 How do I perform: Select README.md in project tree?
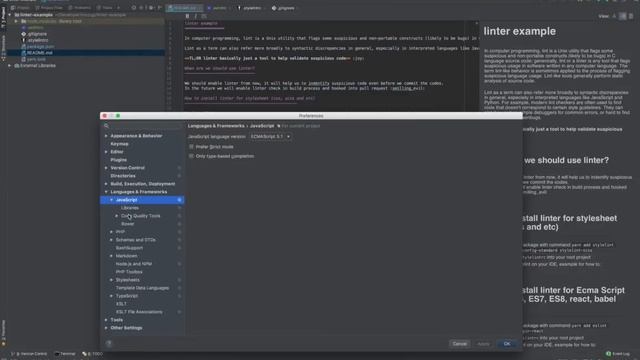(40, 53)
